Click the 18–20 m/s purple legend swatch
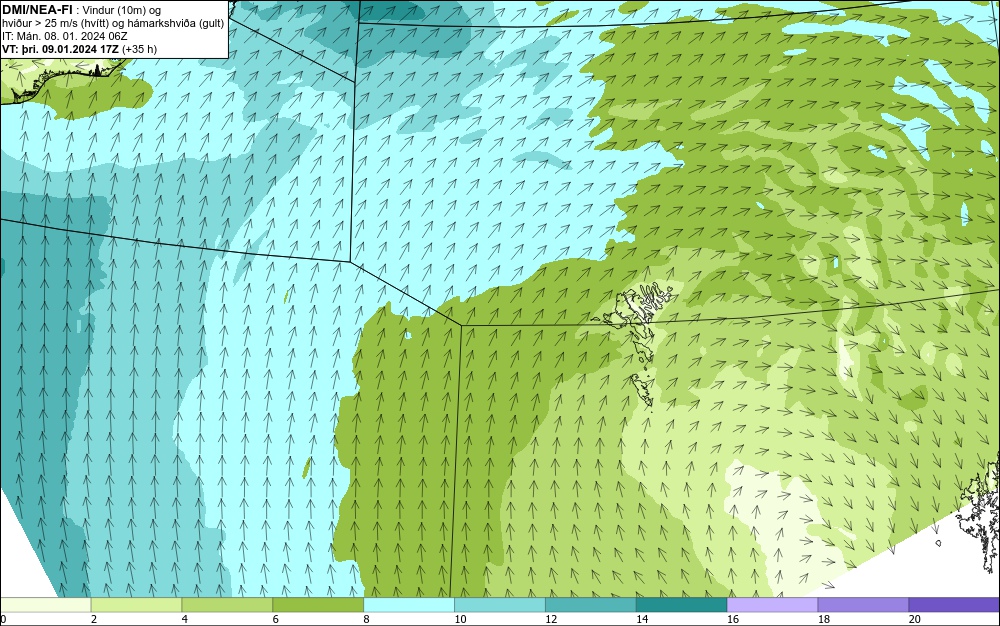 tap(864, 604)
